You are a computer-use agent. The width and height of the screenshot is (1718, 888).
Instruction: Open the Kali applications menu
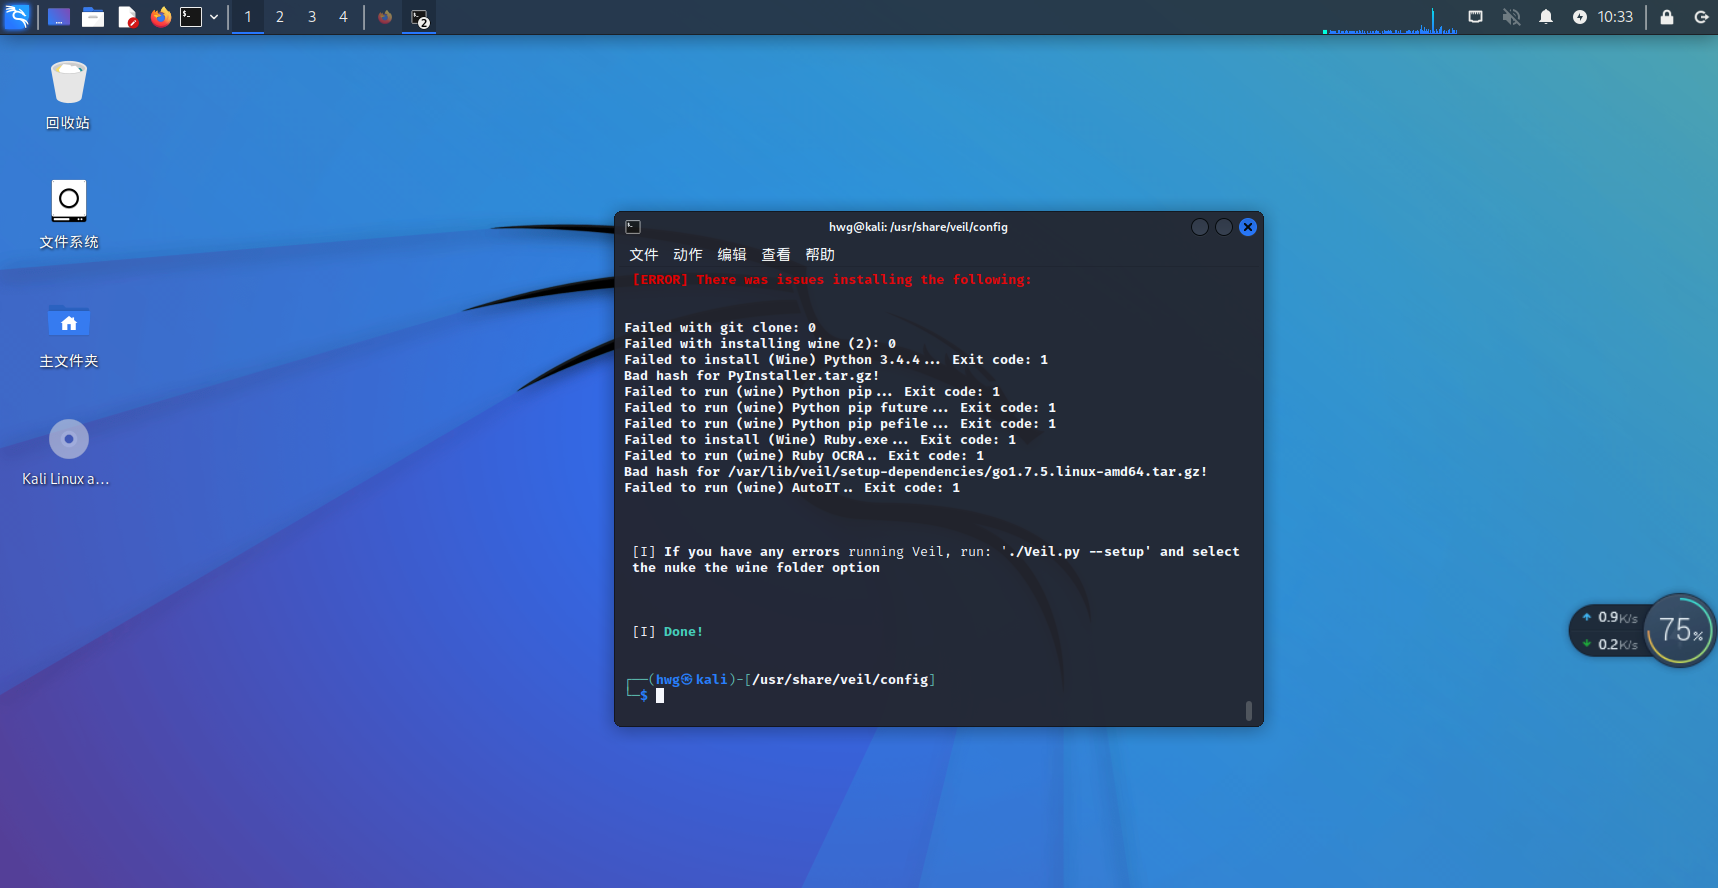point(17,17)
